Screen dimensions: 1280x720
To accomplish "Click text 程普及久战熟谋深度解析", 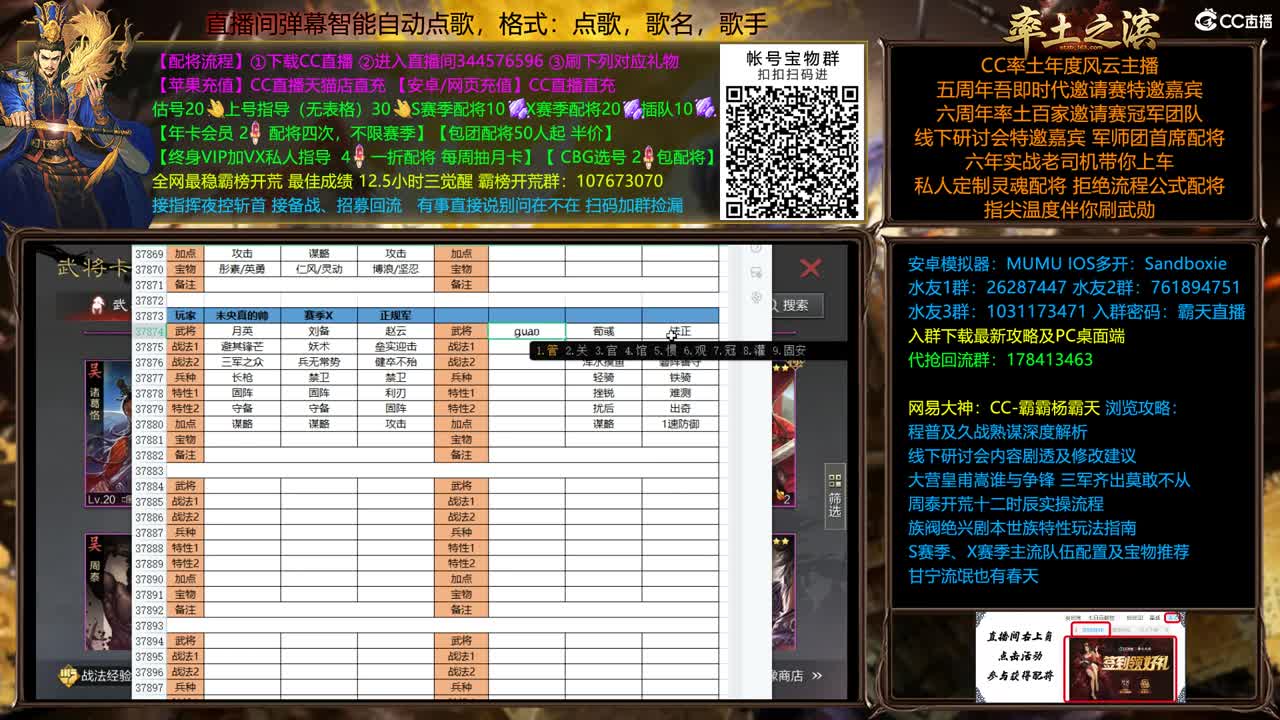I will point(997,432).
